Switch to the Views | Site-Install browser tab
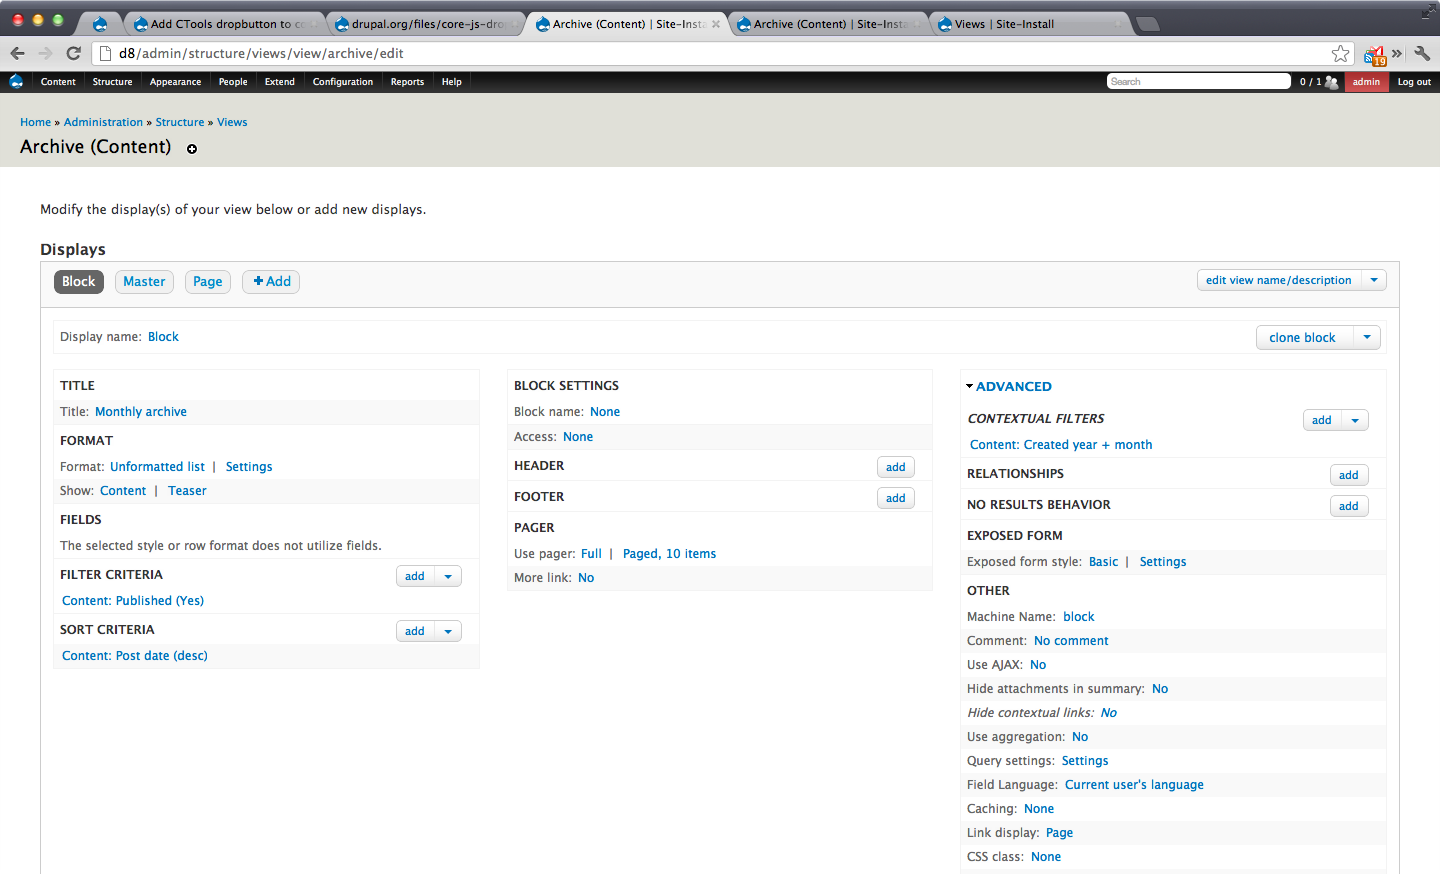Viewport: 1440px width, 874px height. (1030, 24)
